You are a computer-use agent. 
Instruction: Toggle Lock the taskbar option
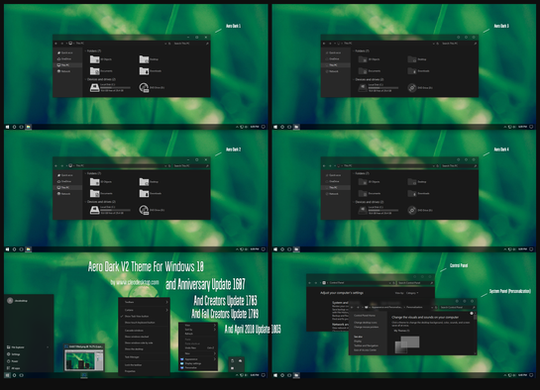coord(133,365)
